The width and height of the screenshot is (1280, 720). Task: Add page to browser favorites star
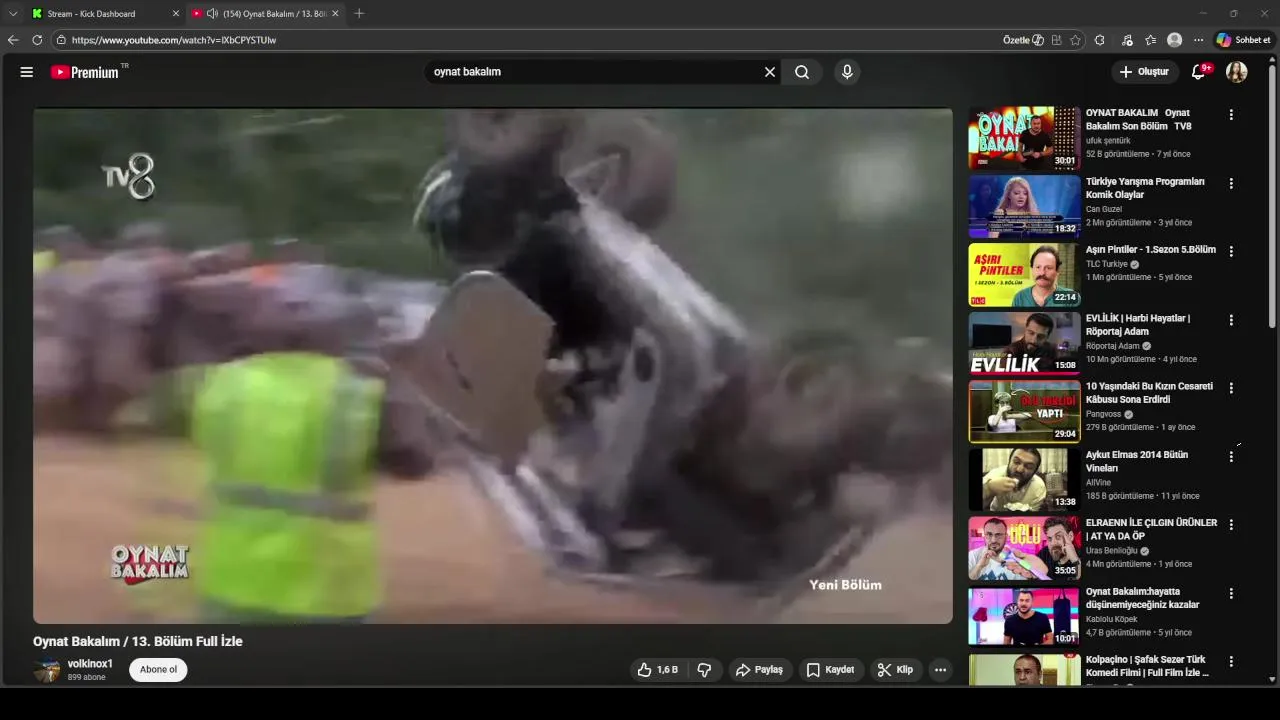1075,40
